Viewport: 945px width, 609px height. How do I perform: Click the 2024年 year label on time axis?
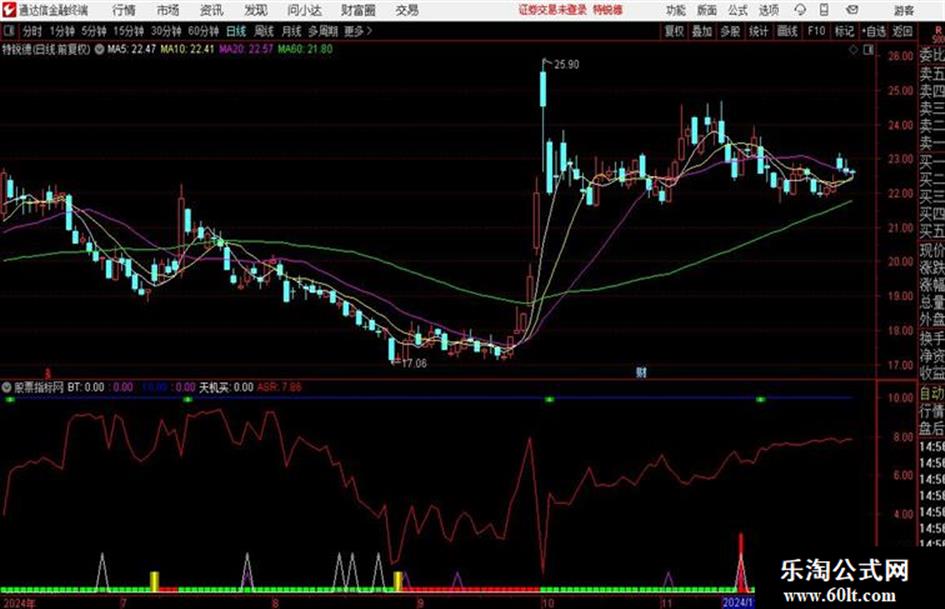pyautogui.click(x=19, y=602)
